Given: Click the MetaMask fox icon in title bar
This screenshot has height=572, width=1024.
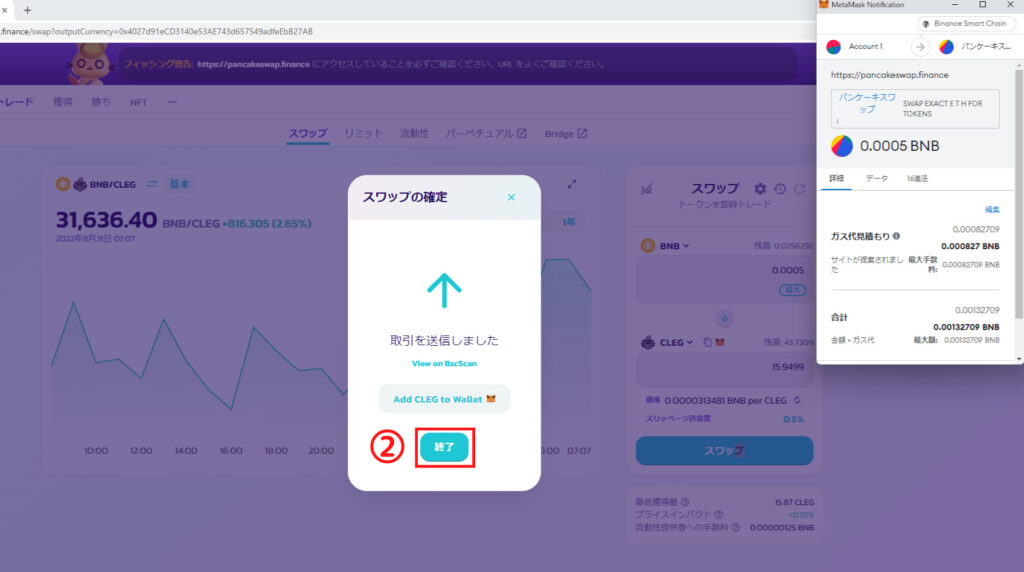Looking at the screenshot, I should pyautogui.click(x=824, y=5).
